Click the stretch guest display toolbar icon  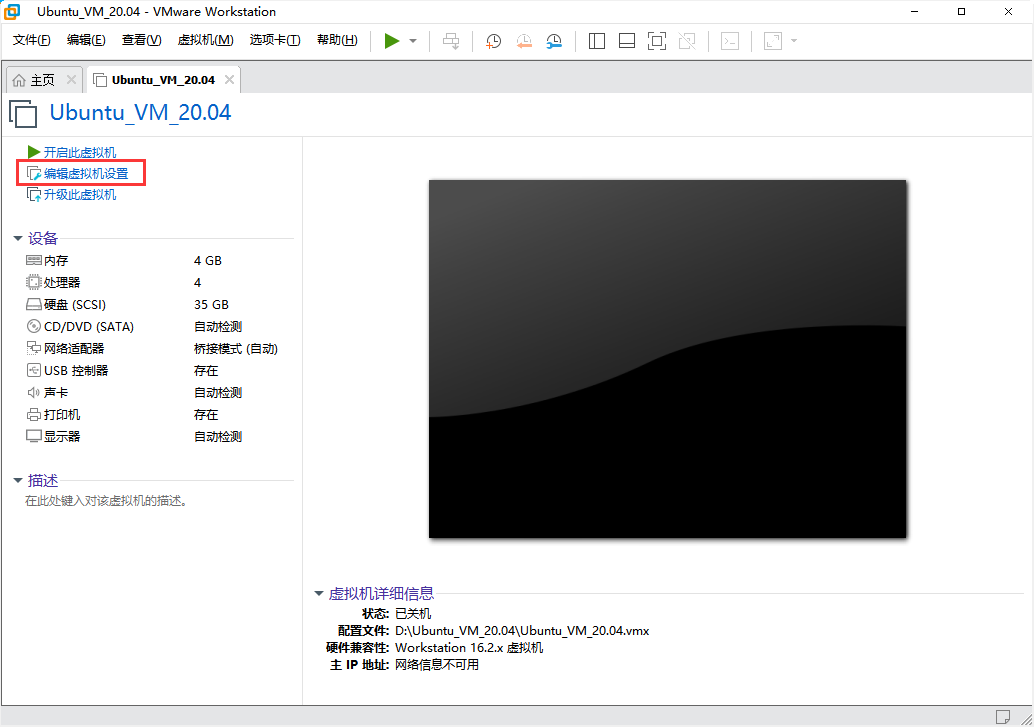(773, 41)
